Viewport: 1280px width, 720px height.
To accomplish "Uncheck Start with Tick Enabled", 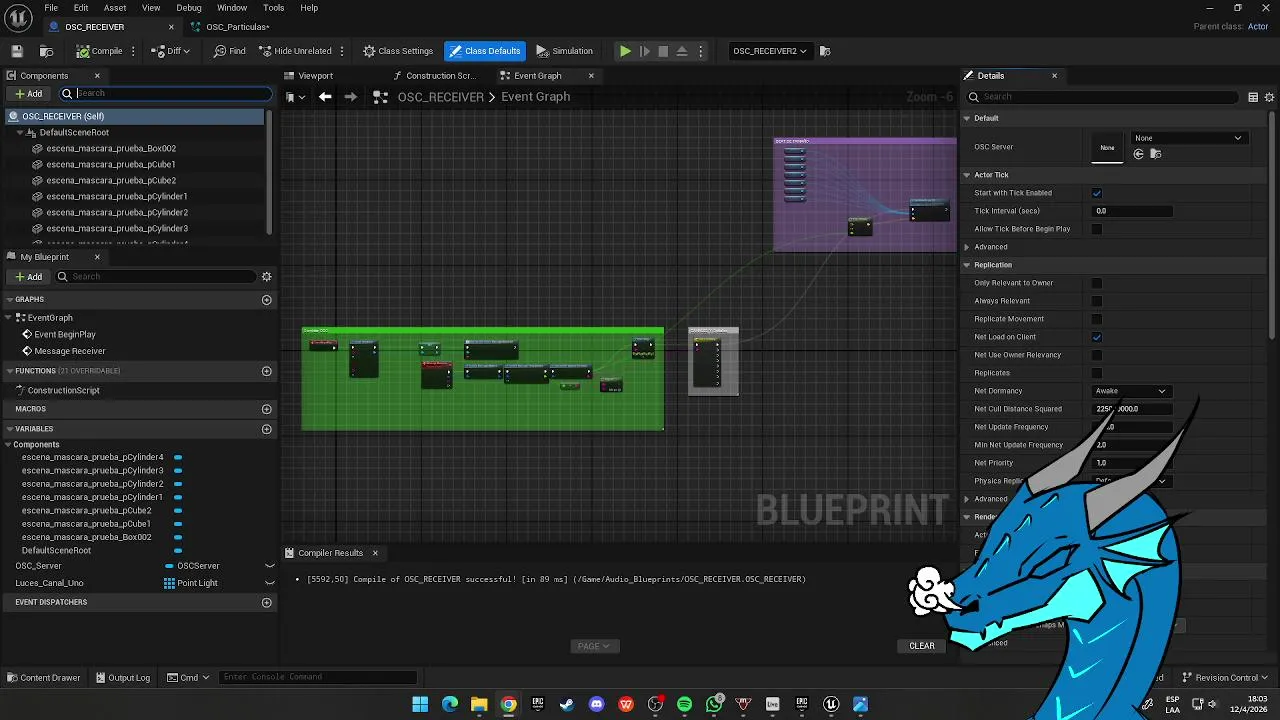I will tap(1097, 193).
